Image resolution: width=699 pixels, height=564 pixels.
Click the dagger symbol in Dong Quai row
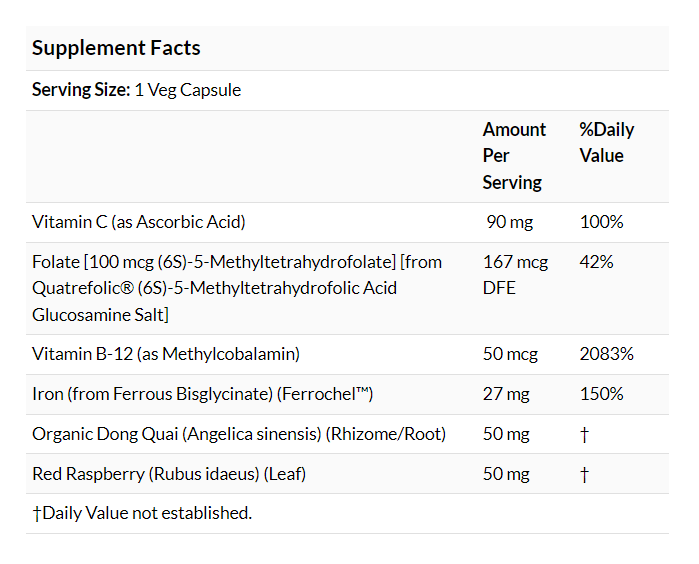pyautogui.click(x=584, y=434)
